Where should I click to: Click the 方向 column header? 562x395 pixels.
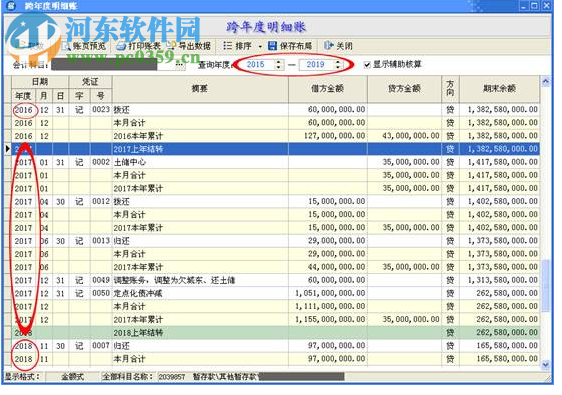(x=451, y=89)
